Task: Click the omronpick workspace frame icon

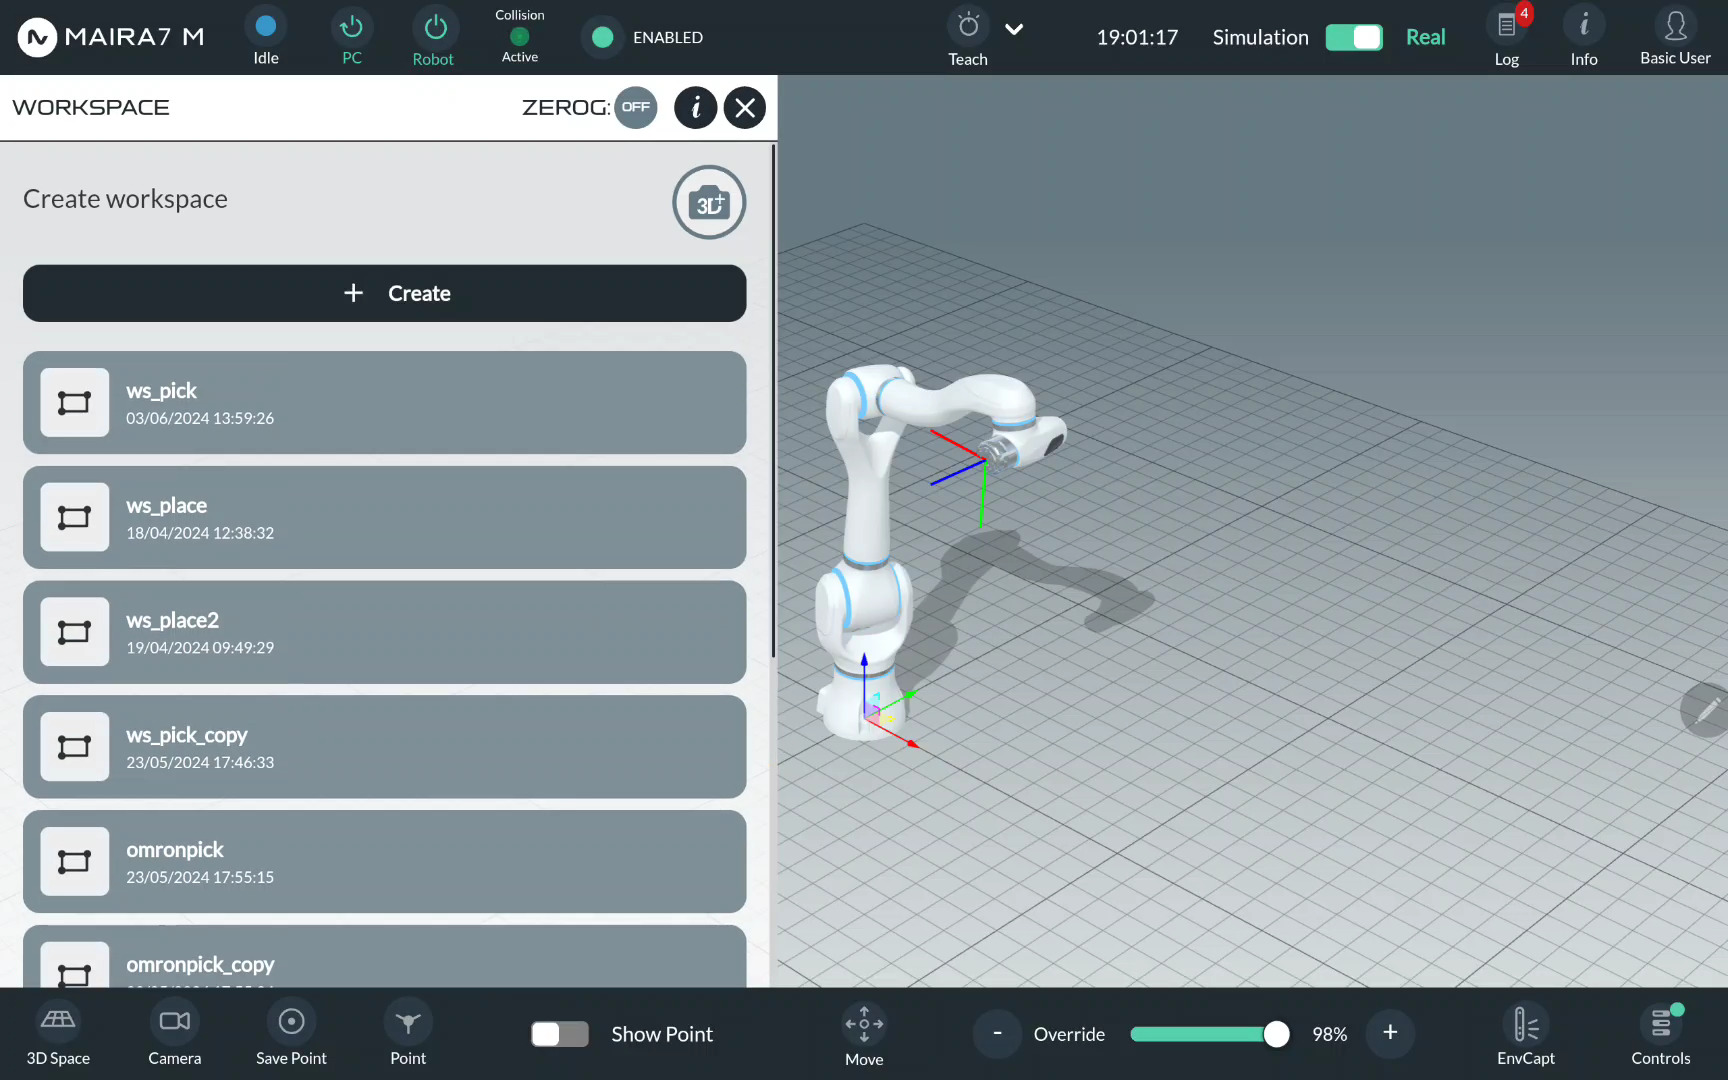Action: coord(75,861)
